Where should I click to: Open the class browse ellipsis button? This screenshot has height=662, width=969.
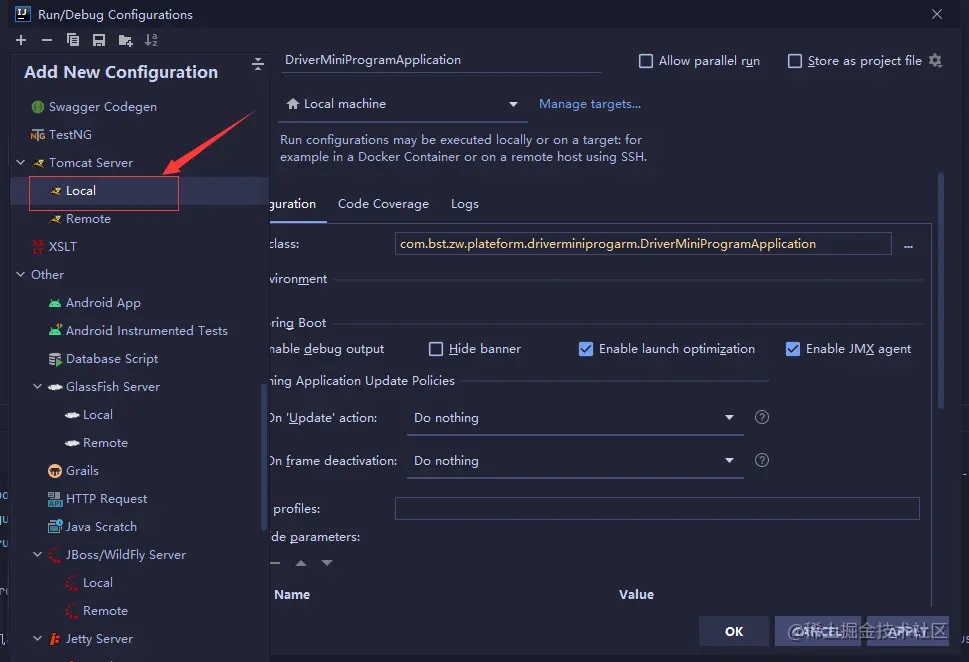(908, 245)
